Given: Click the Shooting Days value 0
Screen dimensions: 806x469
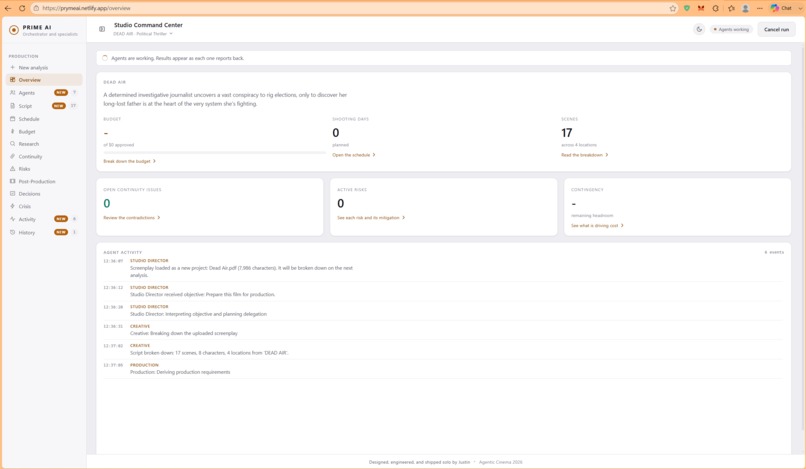Looking at the screenshot, I should point(336,133).
